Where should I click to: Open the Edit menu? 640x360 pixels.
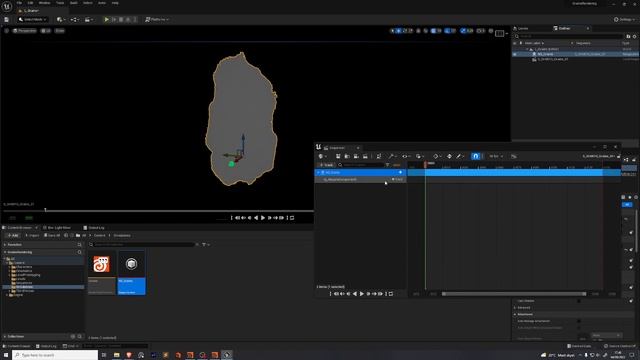click(30, 3)
